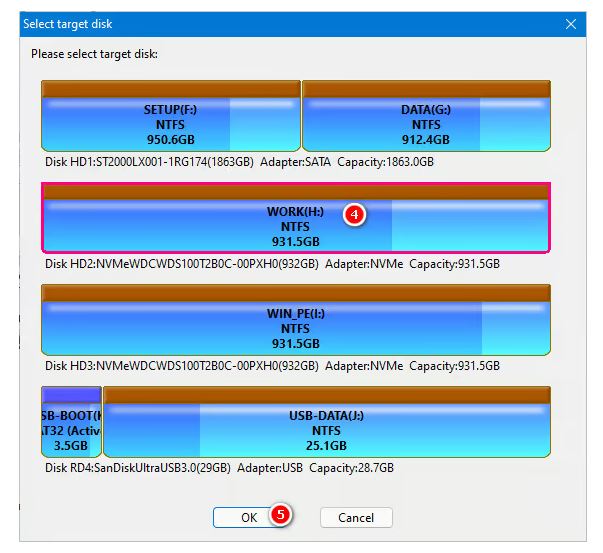Confirm selection with the OK button
603x553 pixels.
point(248,517)
